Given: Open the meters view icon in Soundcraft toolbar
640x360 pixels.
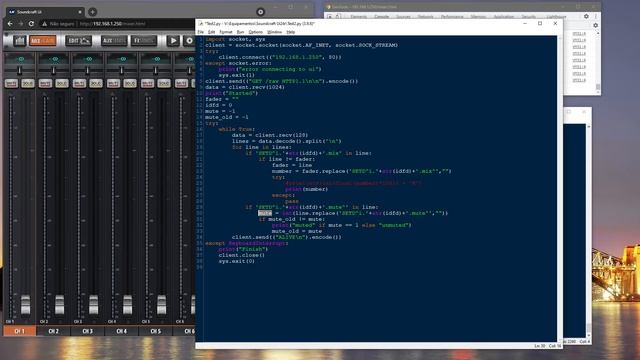Looking at the screenshot, I should [20, 41].
